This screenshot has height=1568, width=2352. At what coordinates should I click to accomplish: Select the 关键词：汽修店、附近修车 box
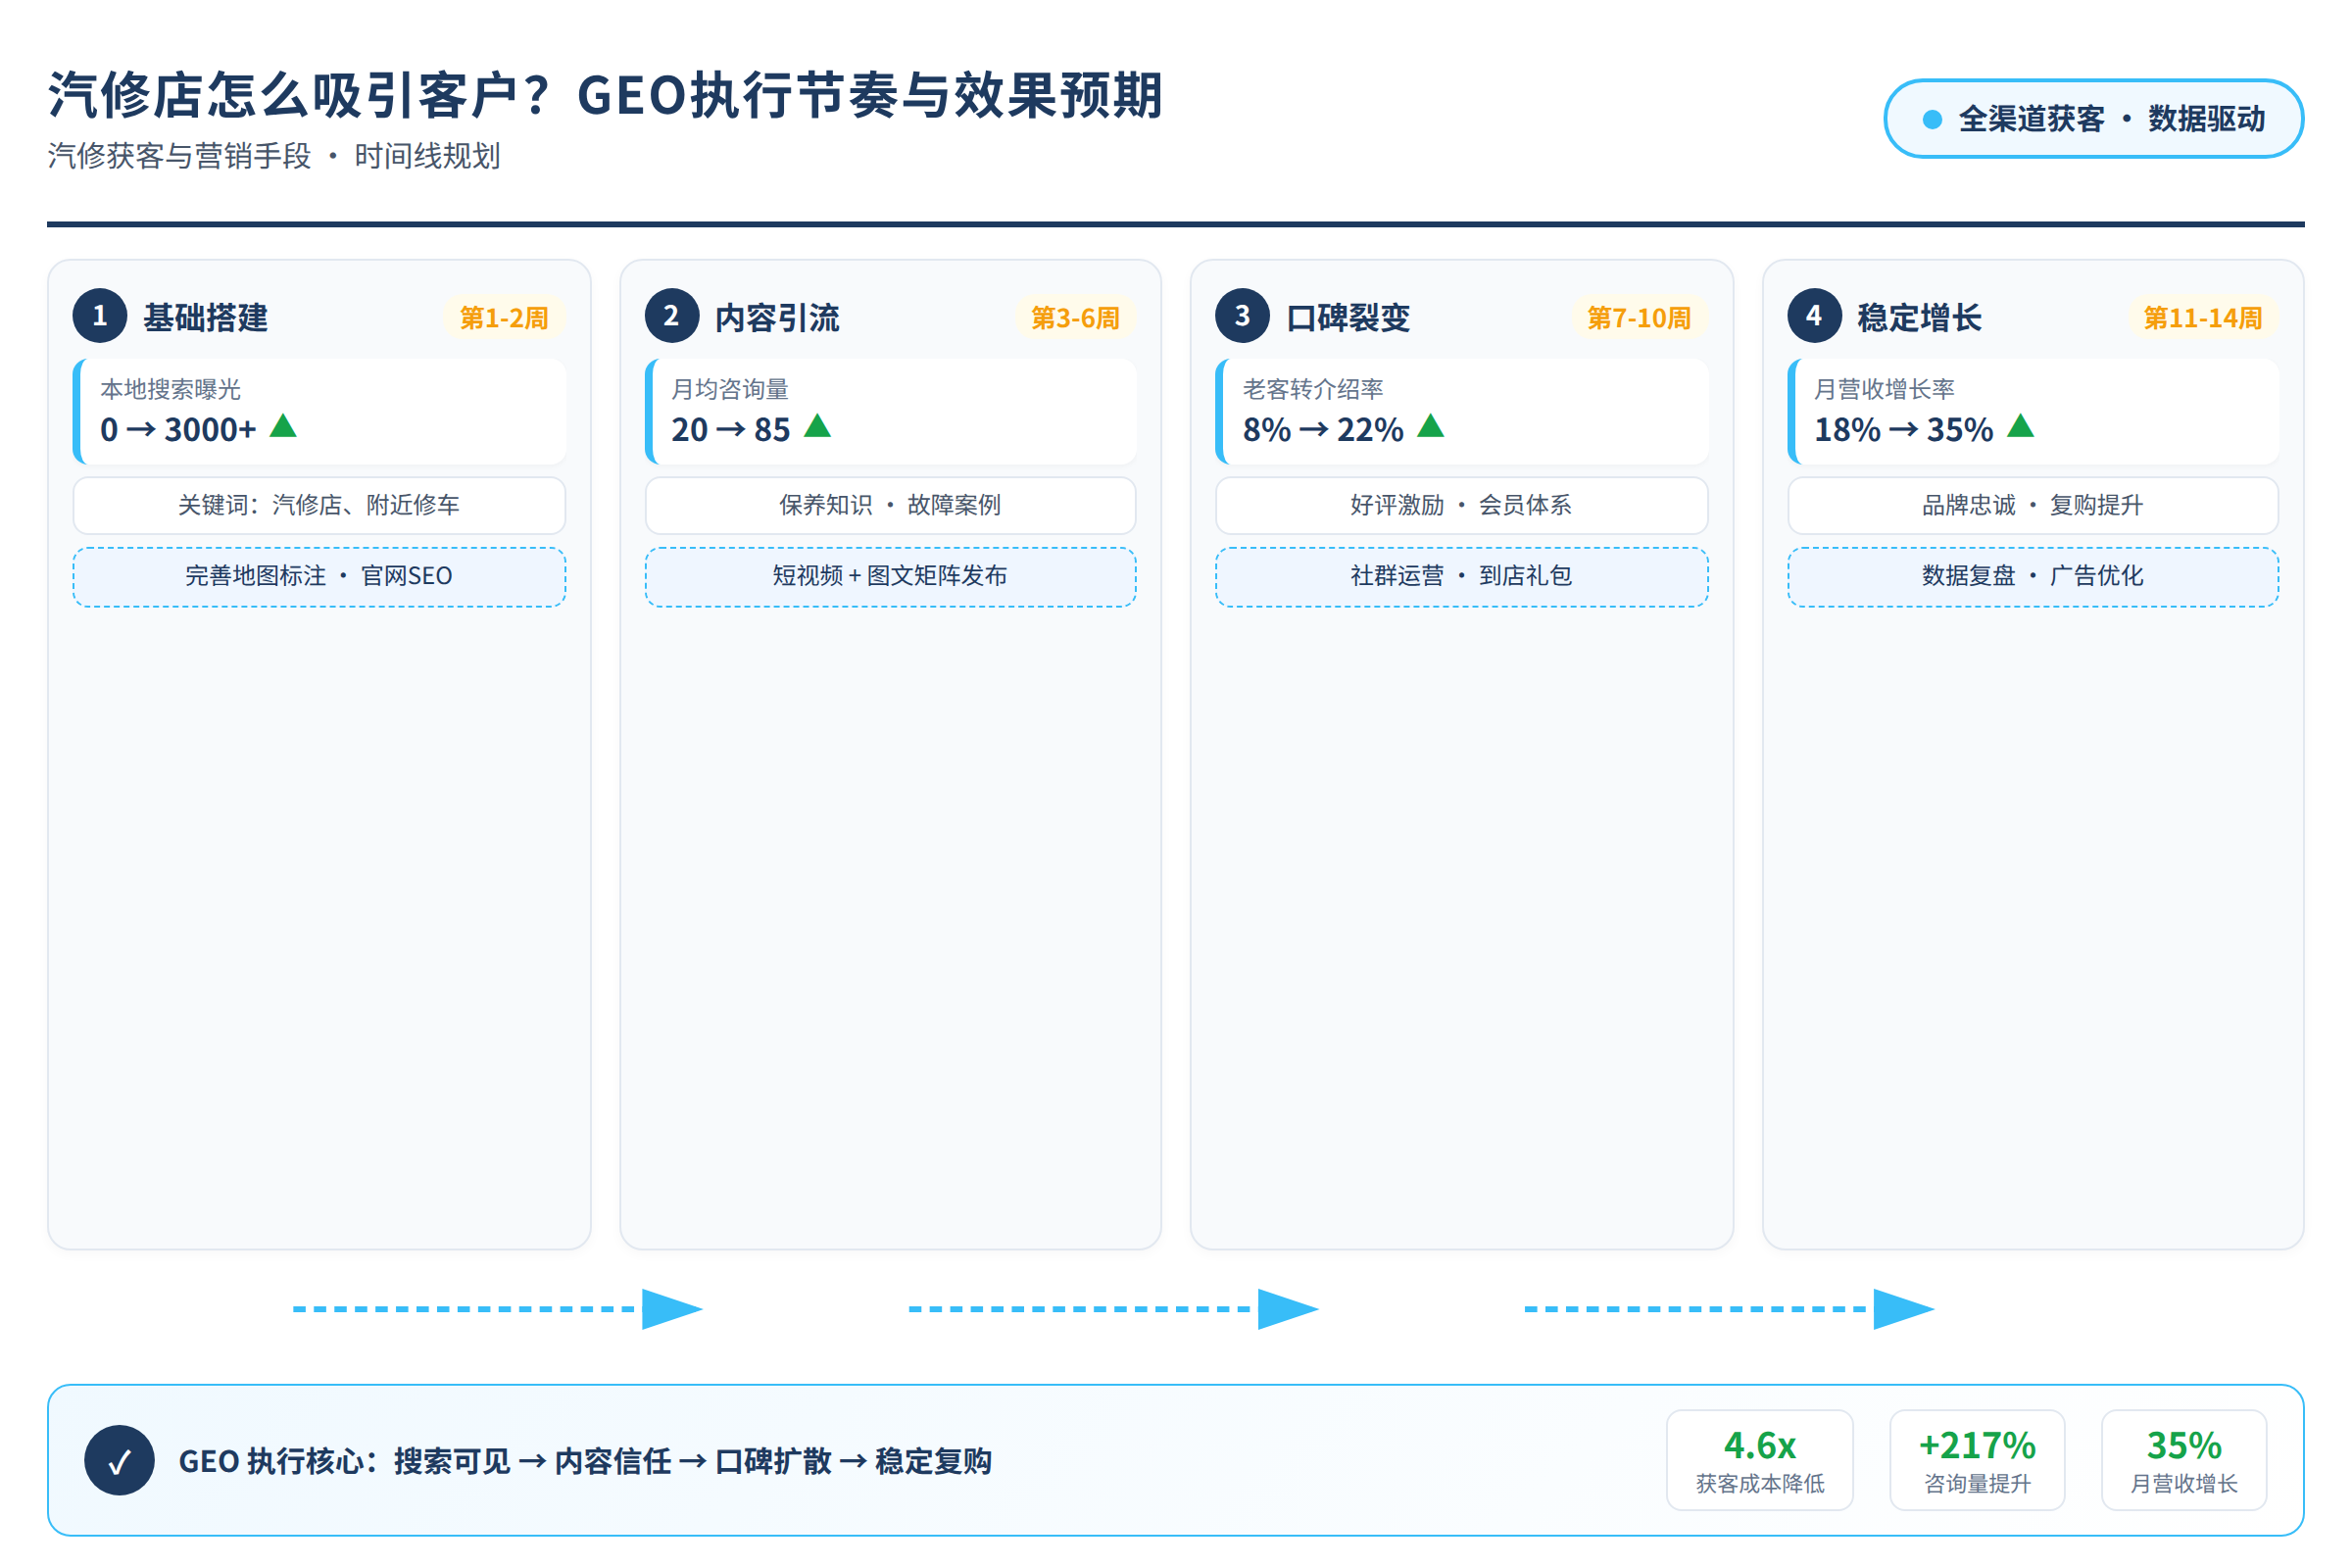click(319, 505)
